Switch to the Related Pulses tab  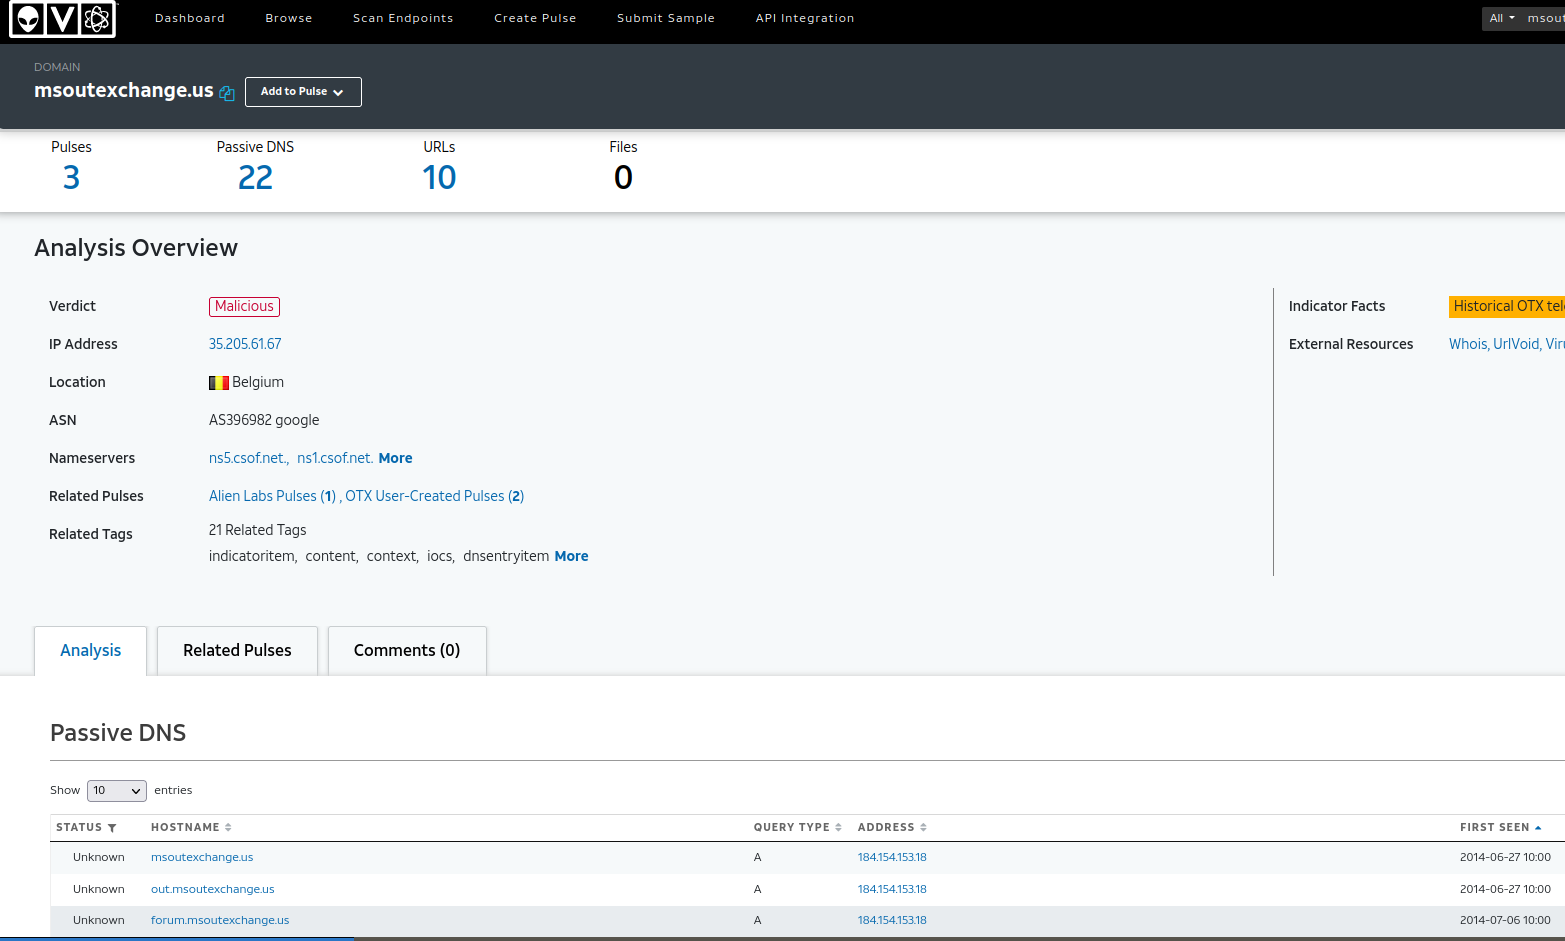tap(237, 651)
